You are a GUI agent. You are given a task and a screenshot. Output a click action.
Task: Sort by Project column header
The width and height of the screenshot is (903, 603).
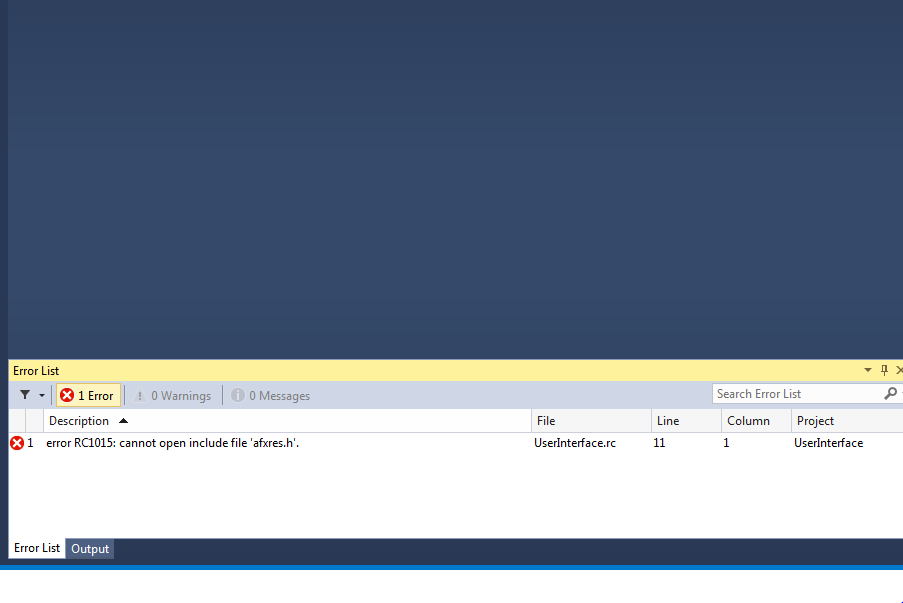click(847, 421)
